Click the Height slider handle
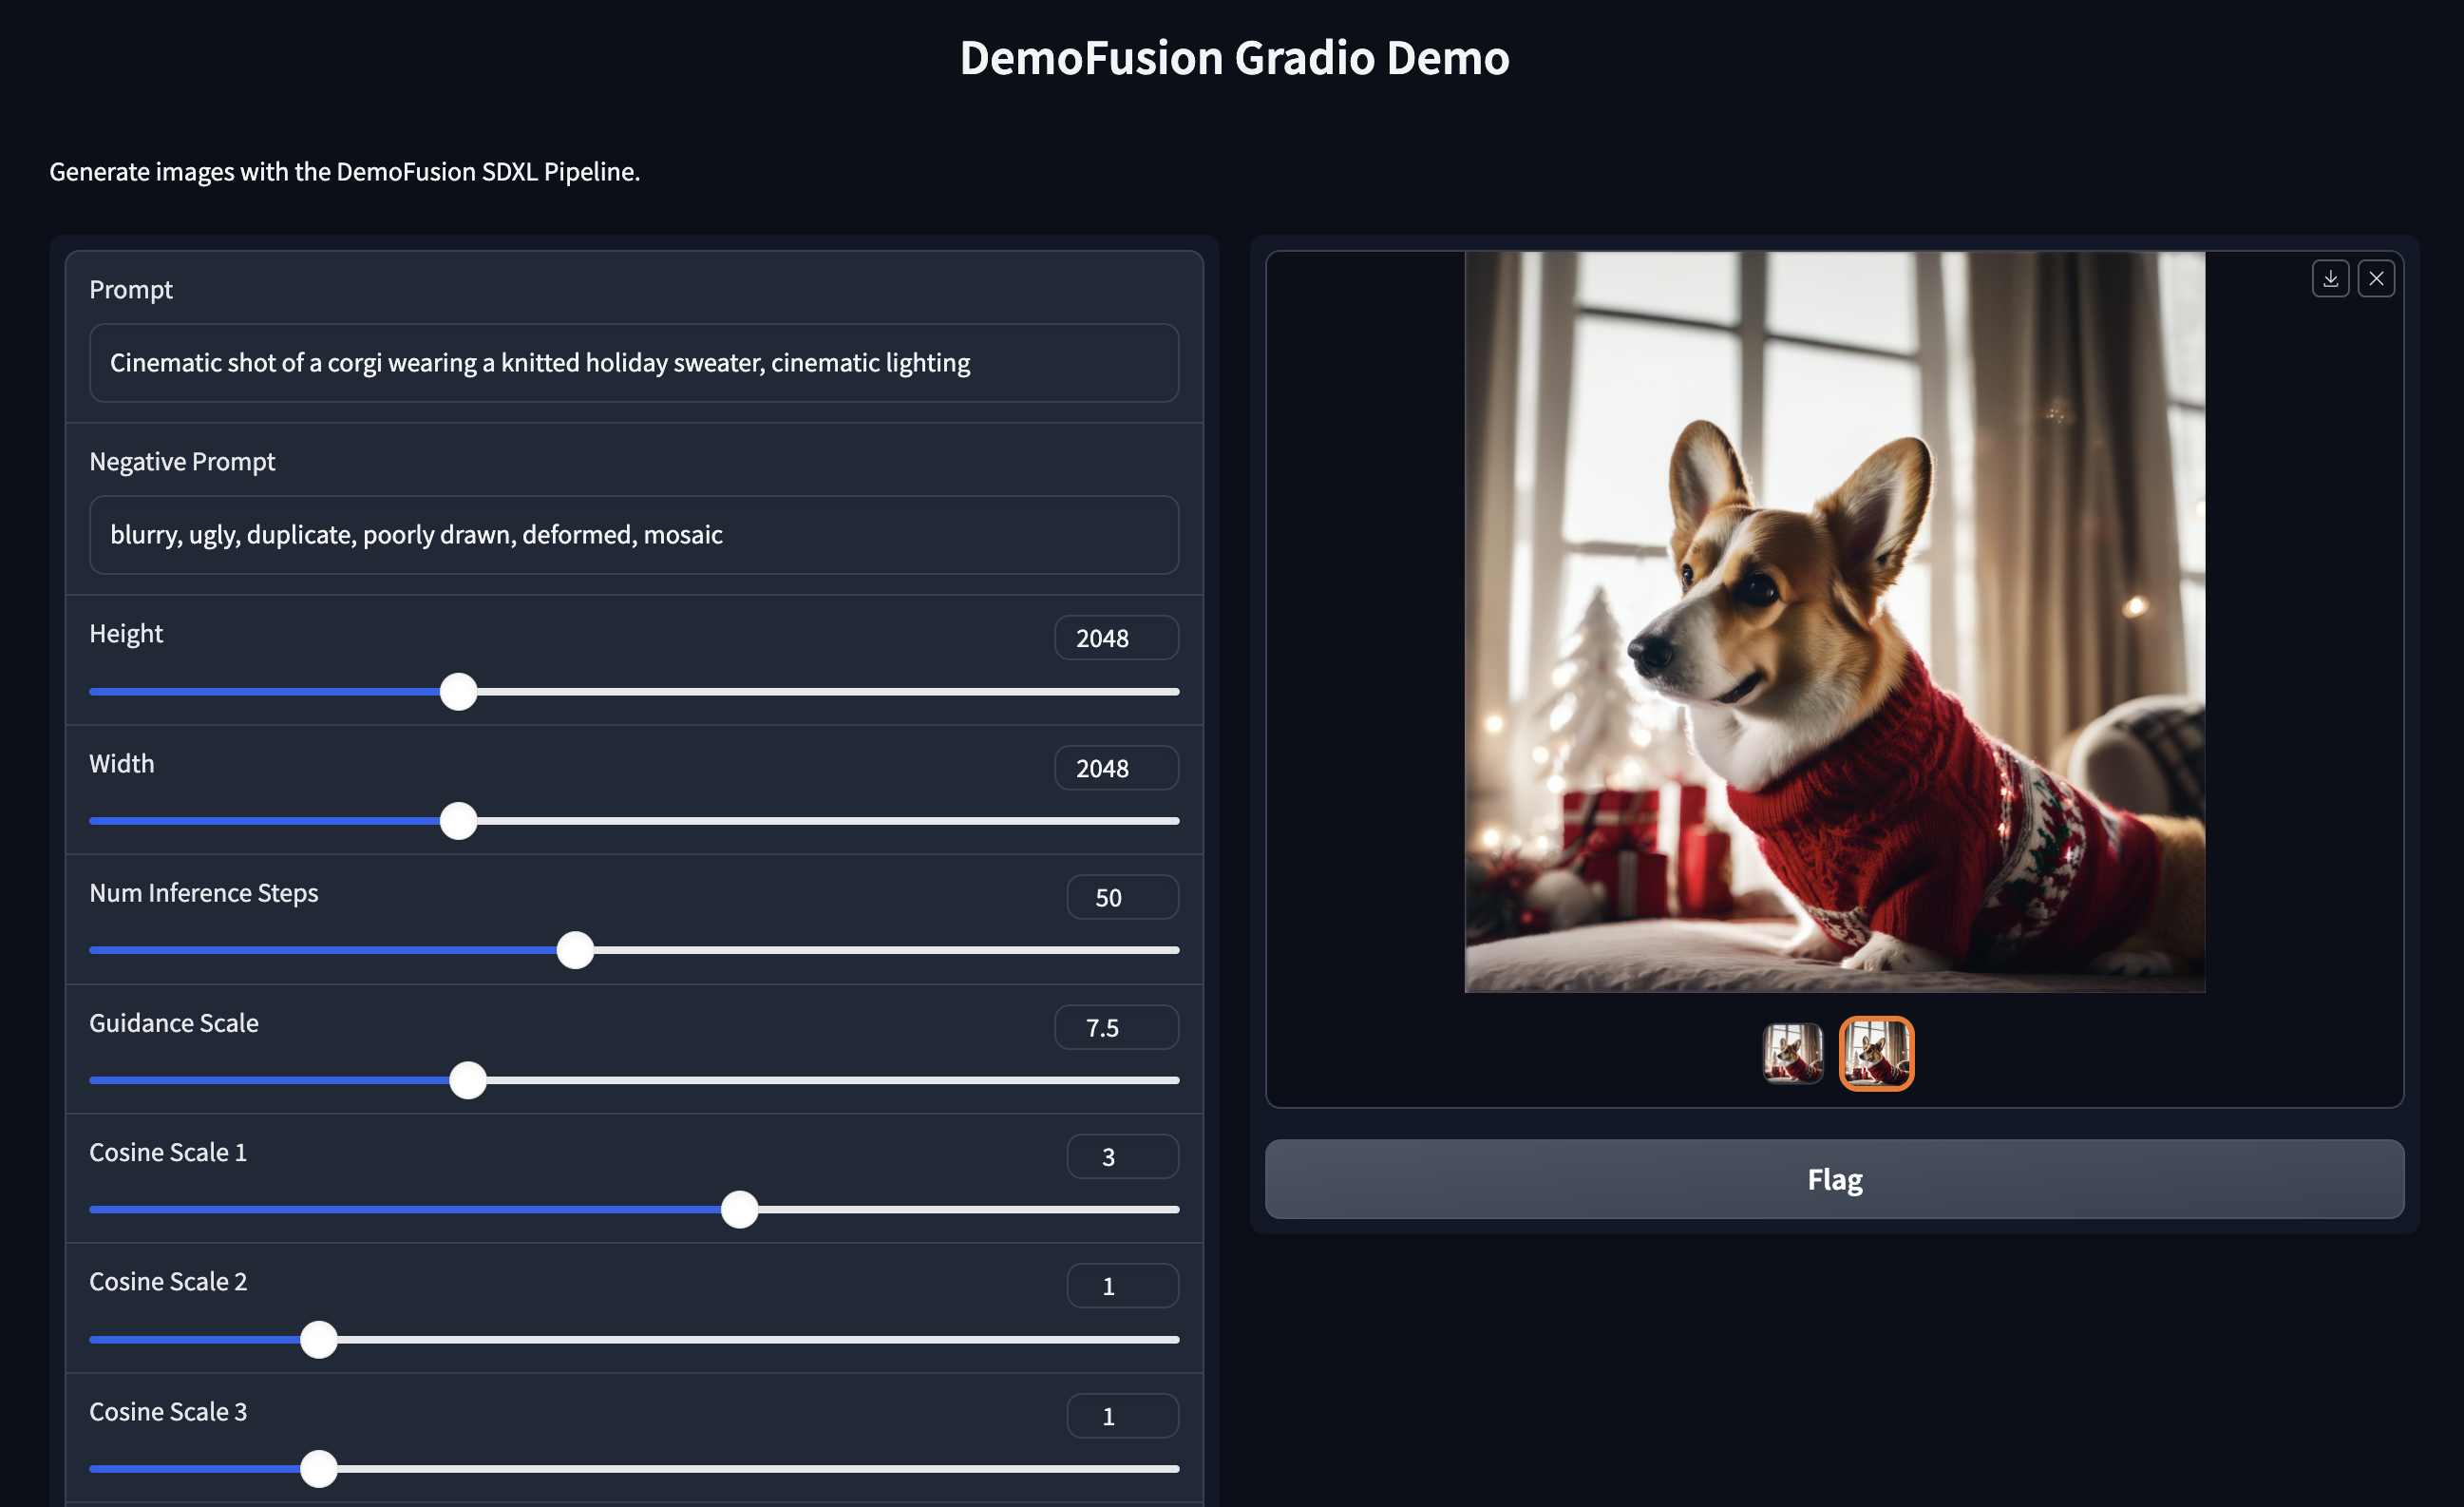This screenshot has width=2464, height=1507. [458, 692]
